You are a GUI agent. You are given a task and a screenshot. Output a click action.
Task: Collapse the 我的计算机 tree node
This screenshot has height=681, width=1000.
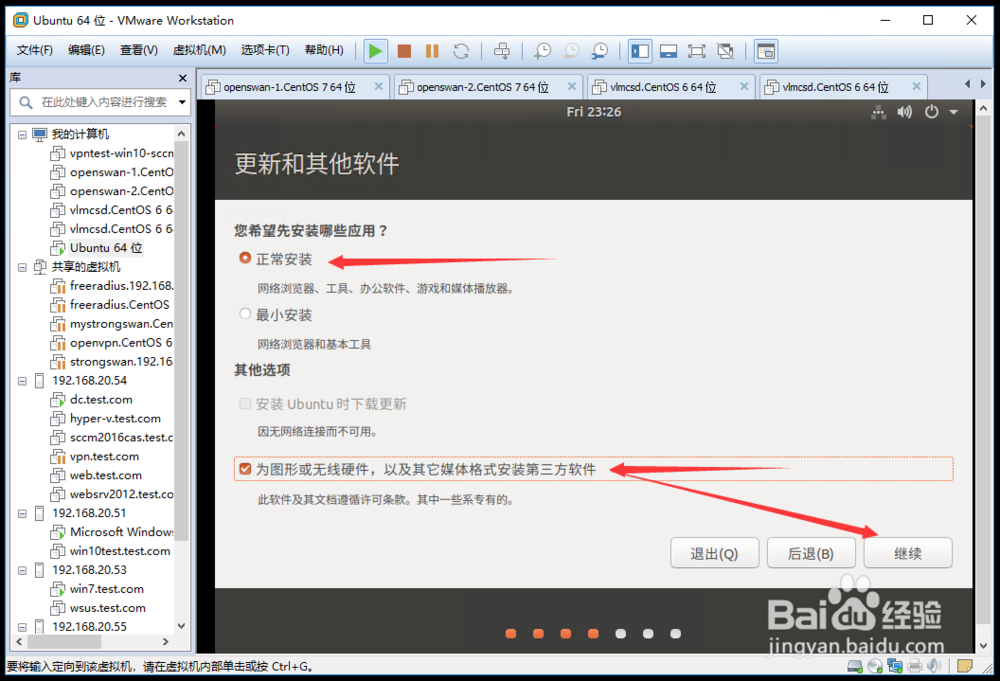click(22, 135)
